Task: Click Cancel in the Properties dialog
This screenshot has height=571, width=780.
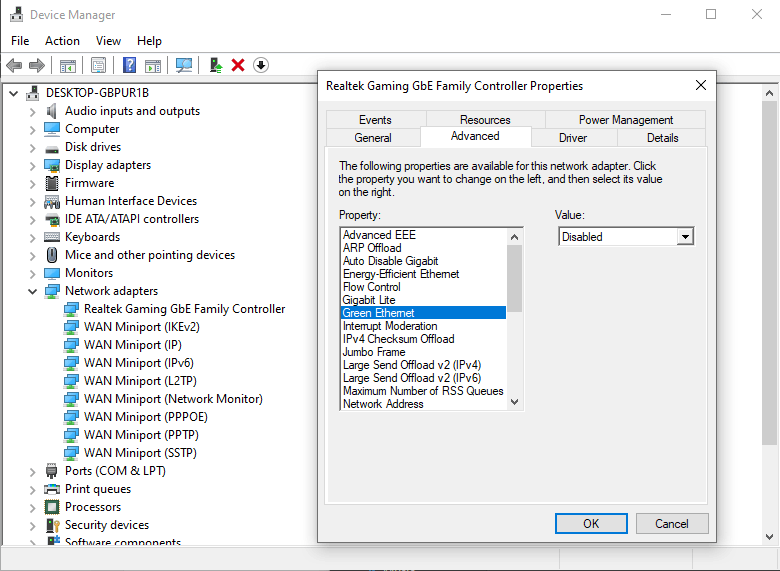Action: (x=672, y=523)
